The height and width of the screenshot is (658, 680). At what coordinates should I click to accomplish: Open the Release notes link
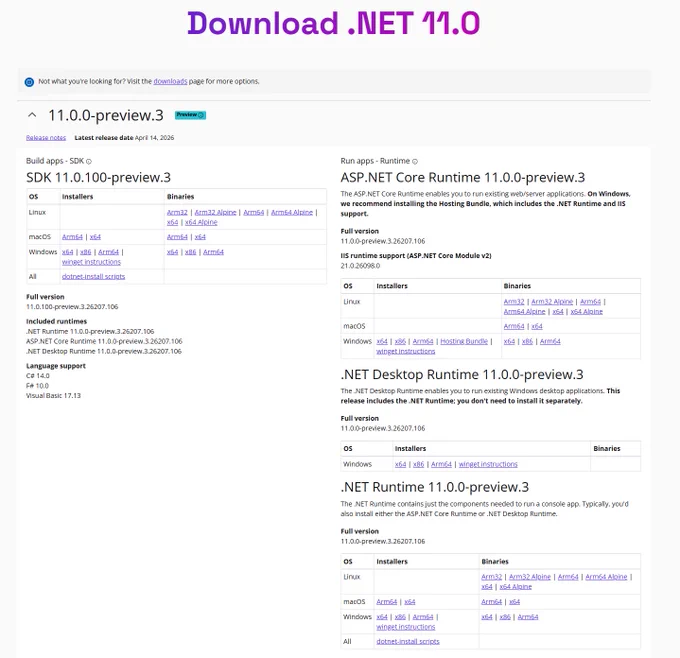coord(46,137)
